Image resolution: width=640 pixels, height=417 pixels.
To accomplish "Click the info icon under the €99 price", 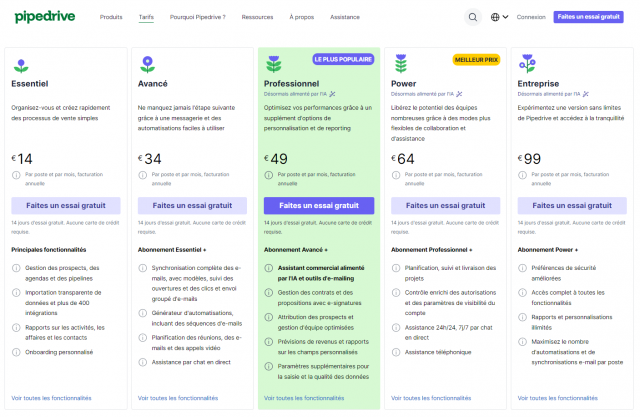I will [522, 175].
